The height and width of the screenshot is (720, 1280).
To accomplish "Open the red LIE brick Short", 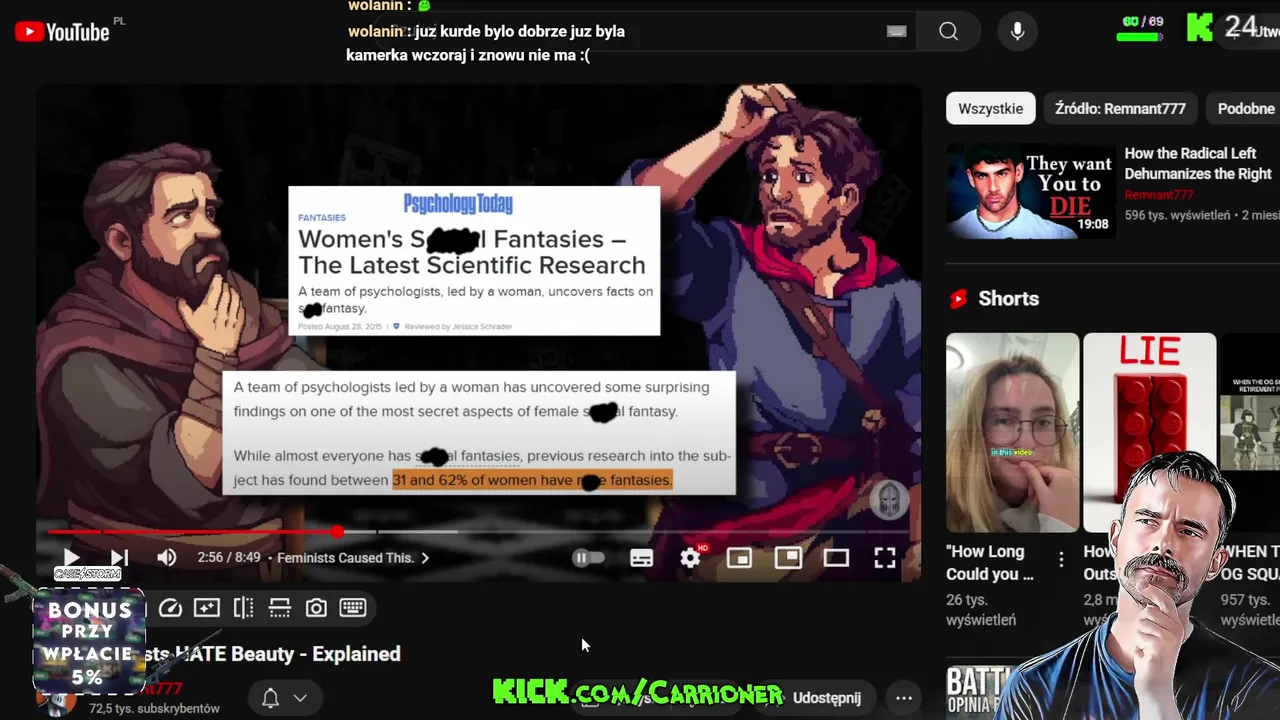I will 1149,432.
